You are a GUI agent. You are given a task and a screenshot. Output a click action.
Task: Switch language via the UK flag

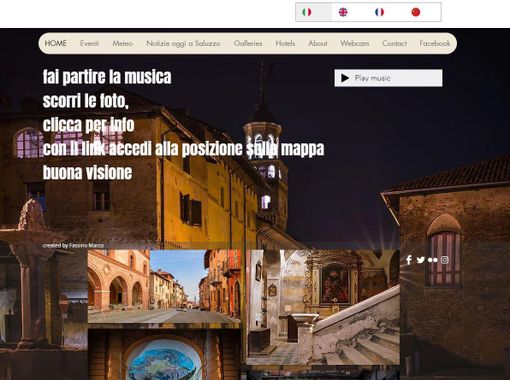343,12
